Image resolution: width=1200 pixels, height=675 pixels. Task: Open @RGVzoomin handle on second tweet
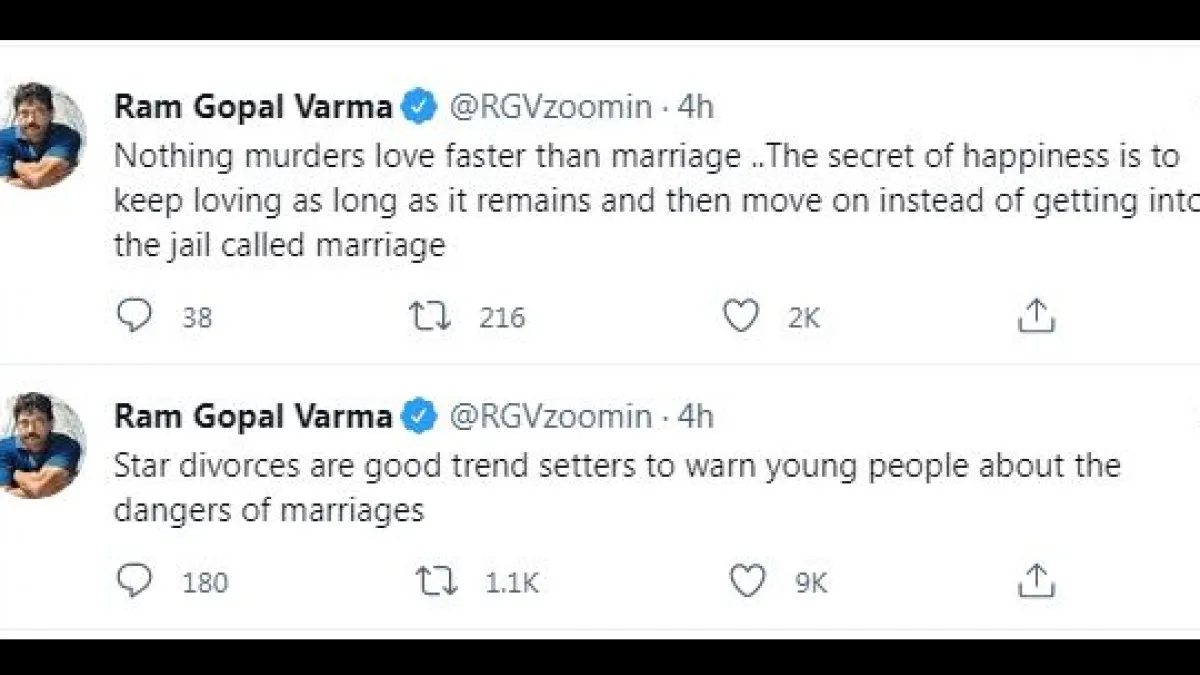552,417
